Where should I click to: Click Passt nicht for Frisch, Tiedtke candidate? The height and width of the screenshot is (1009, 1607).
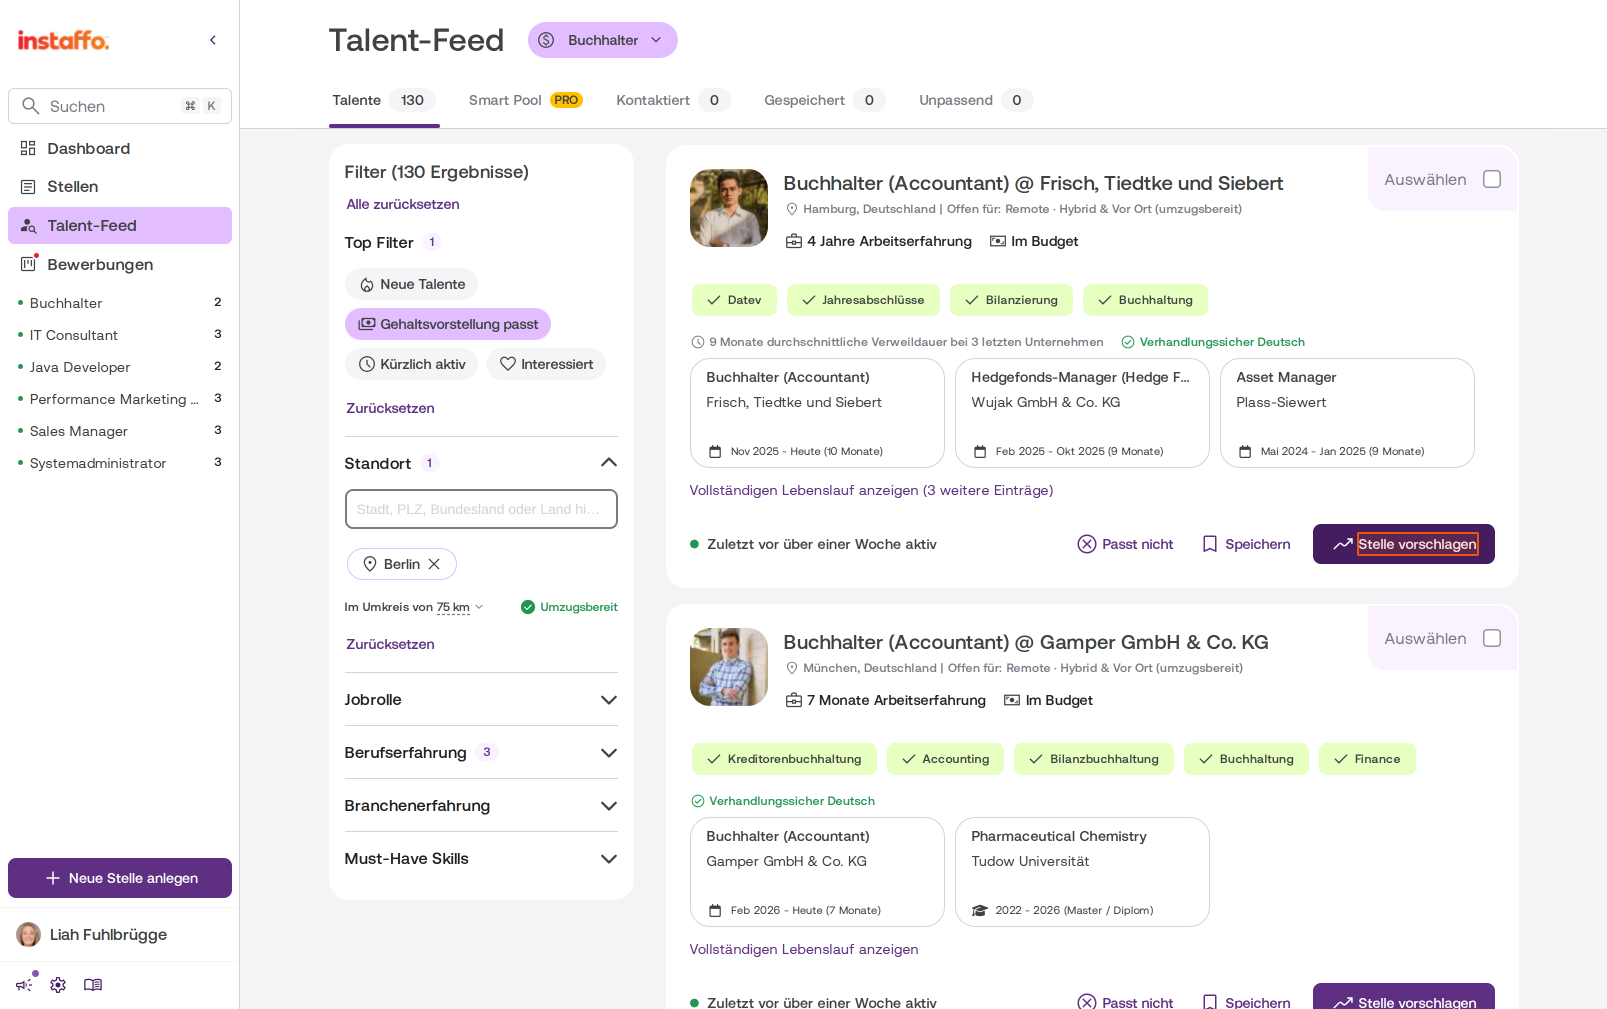click(1125, 544)
